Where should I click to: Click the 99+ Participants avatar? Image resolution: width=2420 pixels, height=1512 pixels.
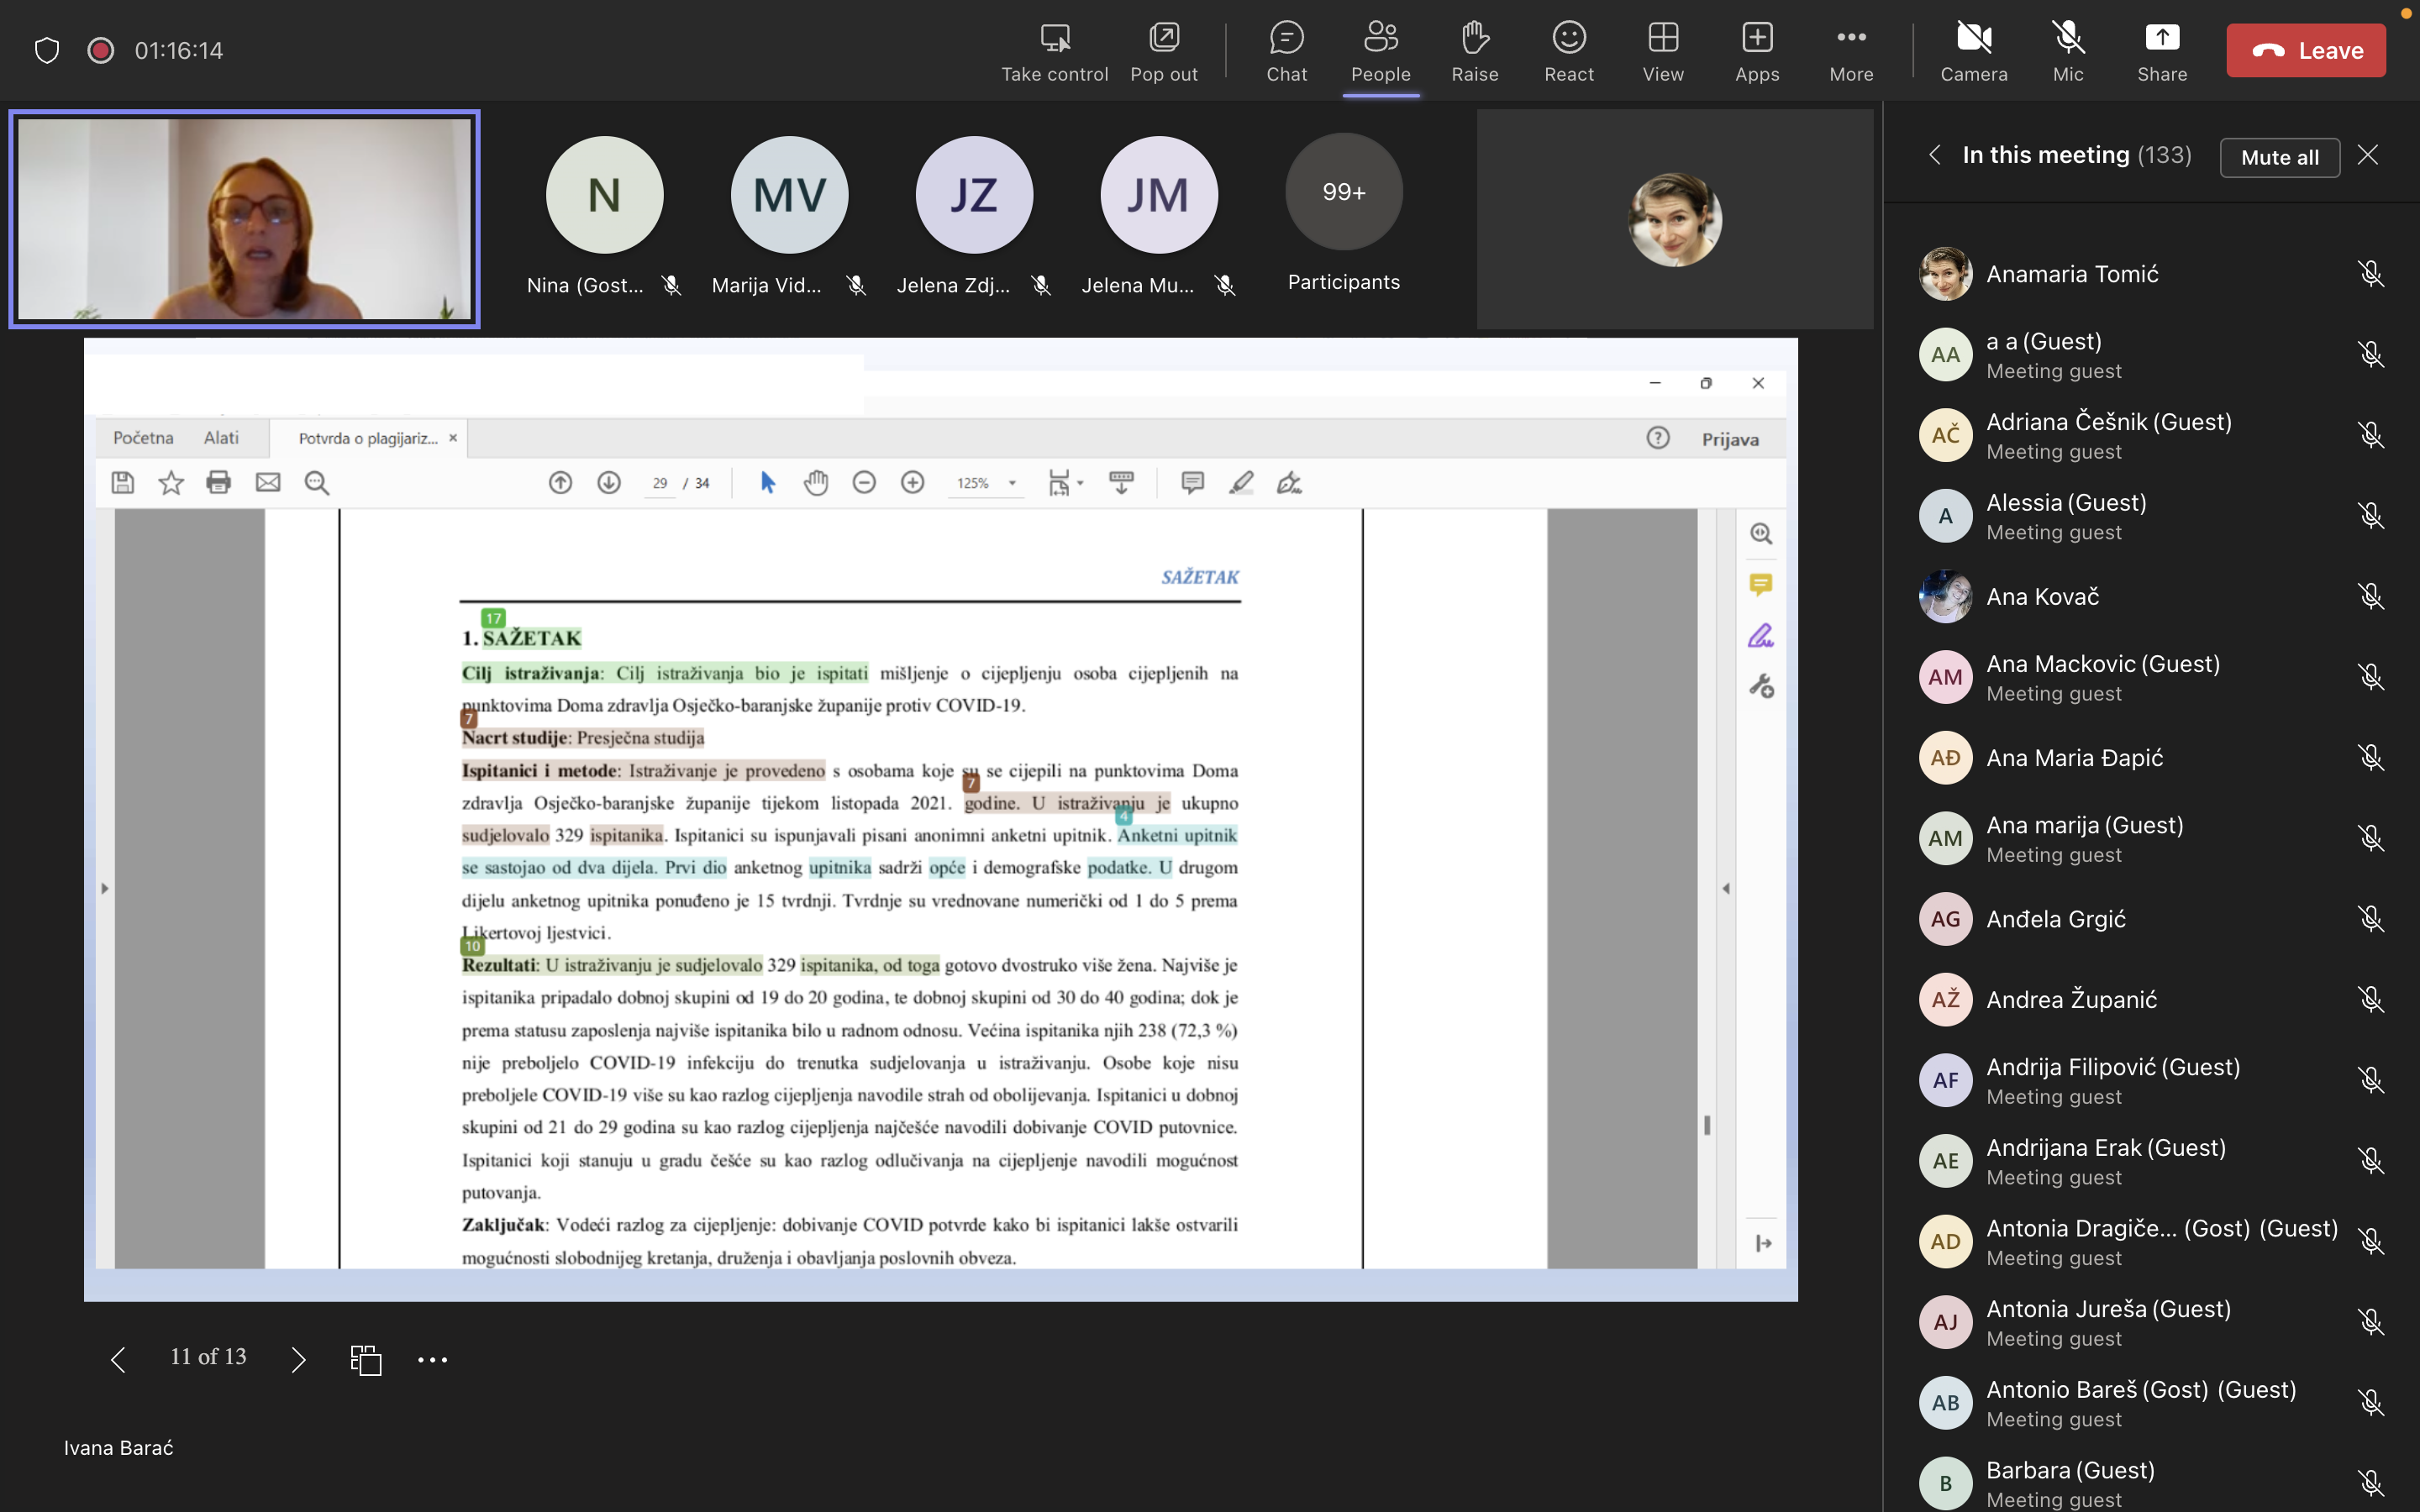[x=1343, y=193]
